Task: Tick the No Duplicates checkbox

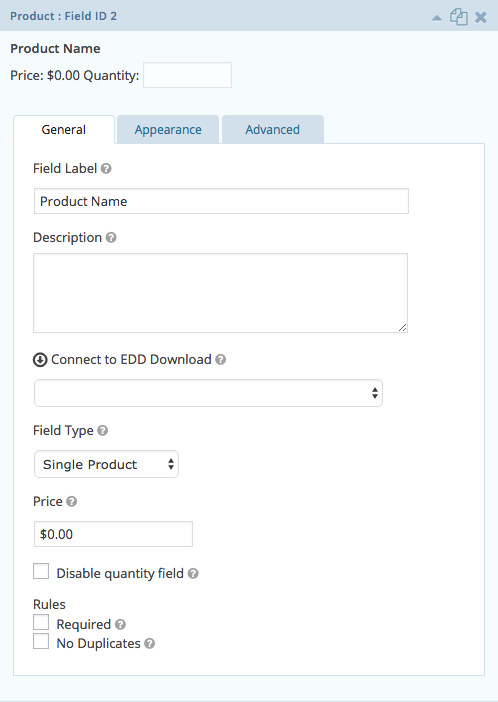Action: 41,641
